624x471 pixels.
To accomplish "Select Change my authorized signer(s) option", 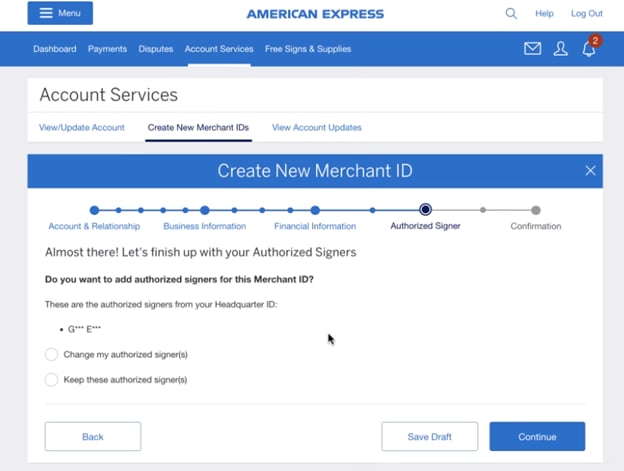I will click(52, 354).
